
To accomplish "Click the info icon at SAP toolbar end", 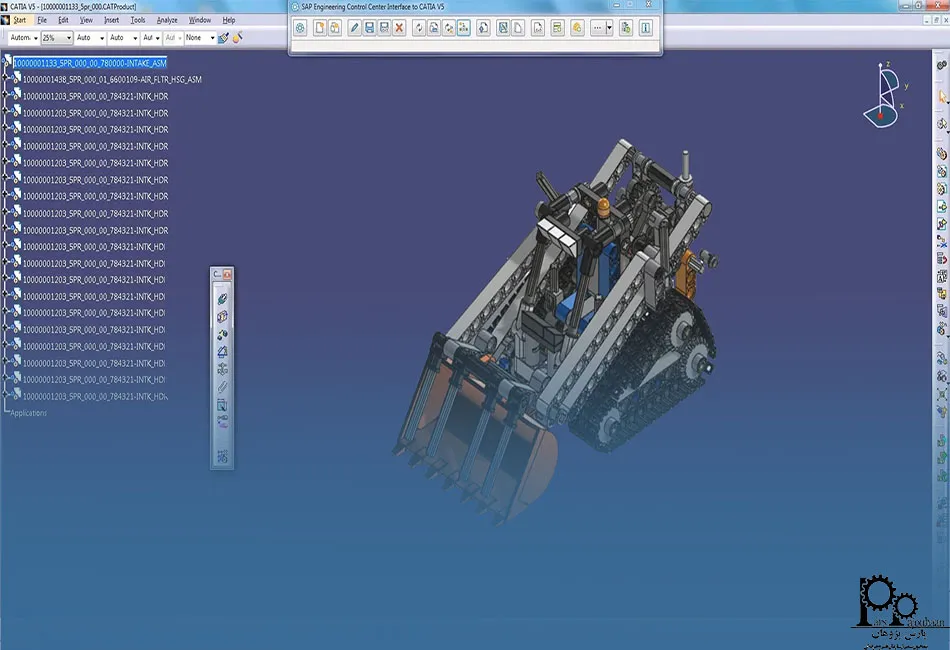I will pyautogui.click(x=647, y=28).
